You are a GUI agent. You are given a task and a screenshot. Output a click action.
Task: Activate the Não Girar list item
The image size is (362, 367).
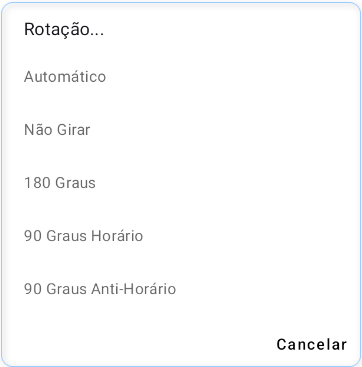(x=181, y=130)
